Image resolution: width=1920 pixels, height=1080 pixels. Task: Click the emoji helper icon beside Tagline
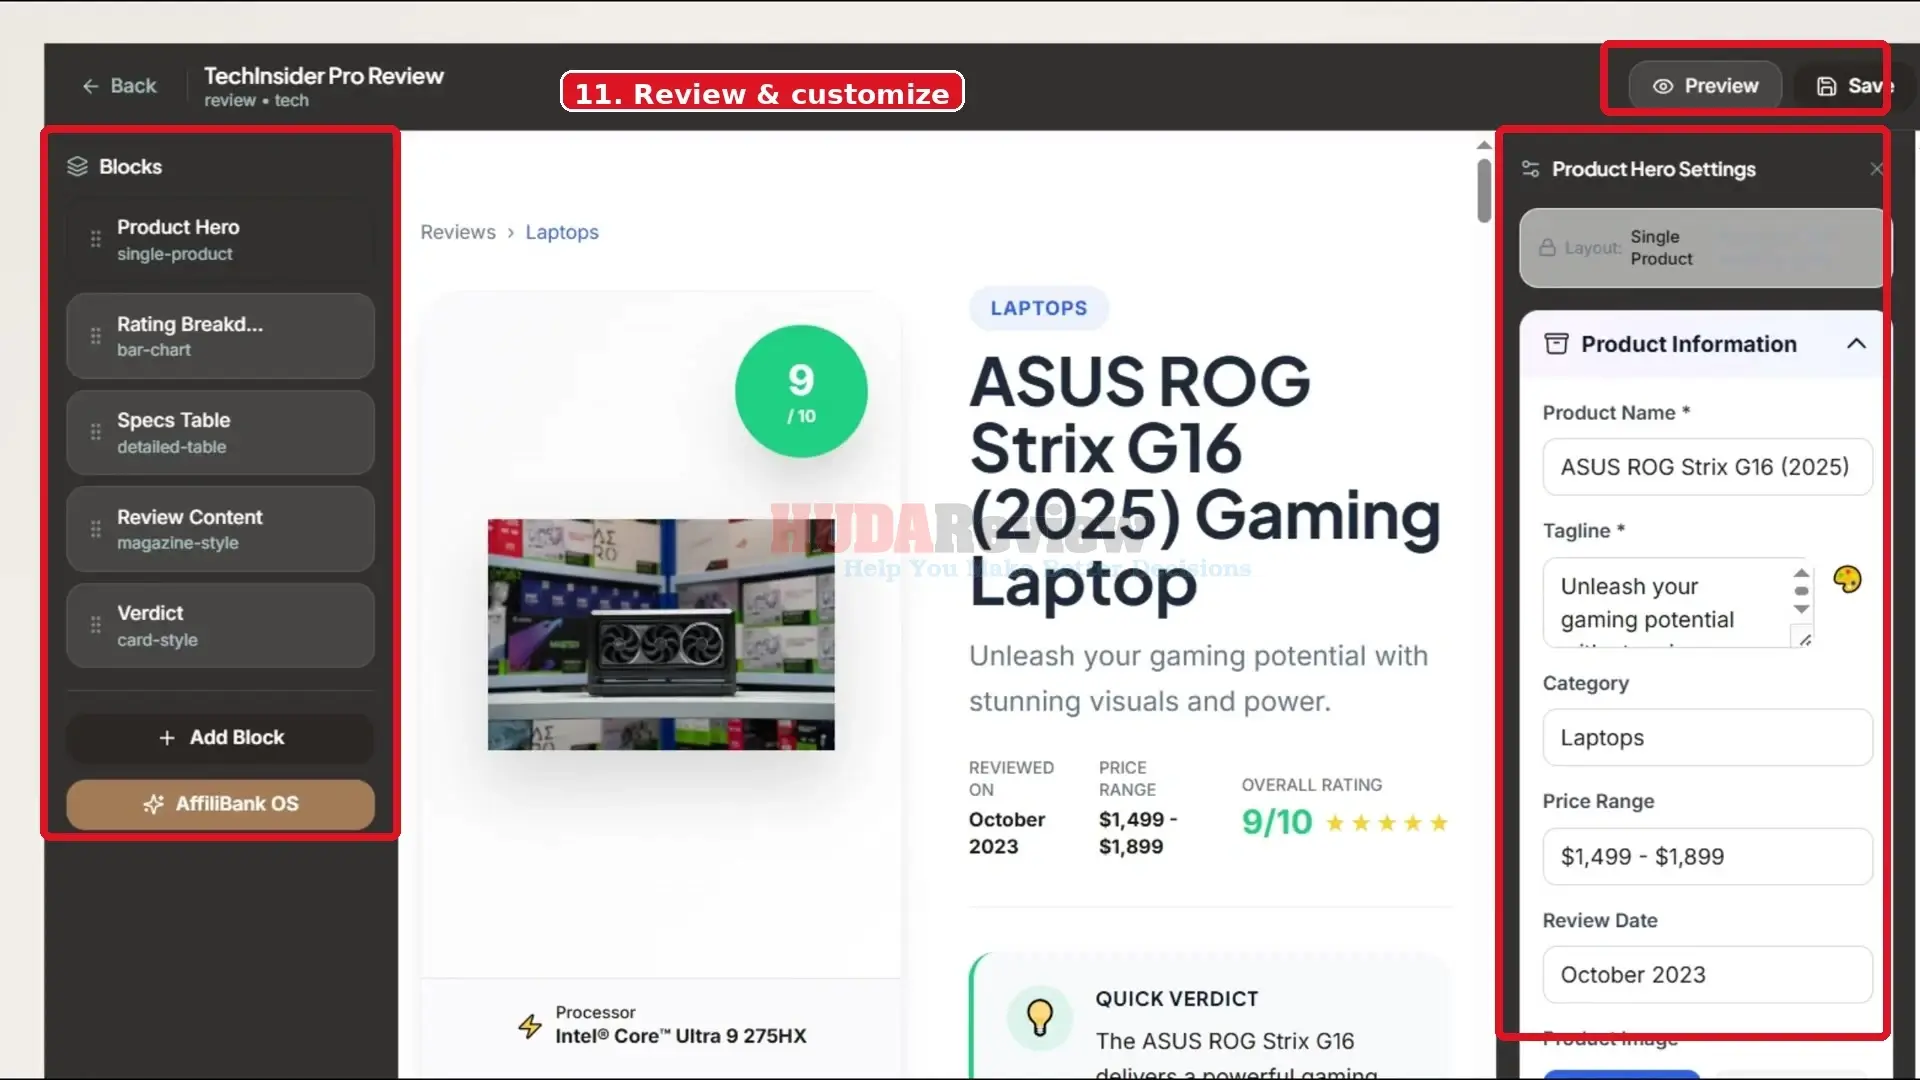click(x=1847, y=579)
